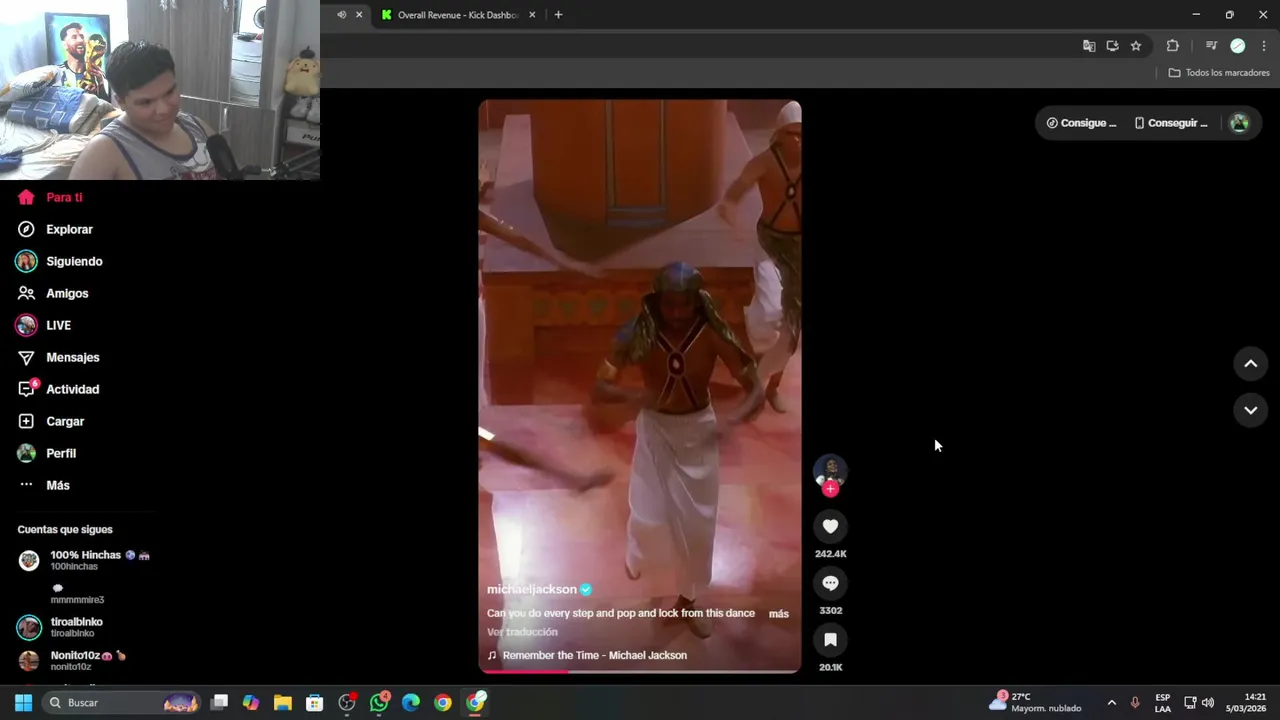The height and width of the screenshot is (720, 1280).
Task: Open the Amigos page
Action: [53, 293]
